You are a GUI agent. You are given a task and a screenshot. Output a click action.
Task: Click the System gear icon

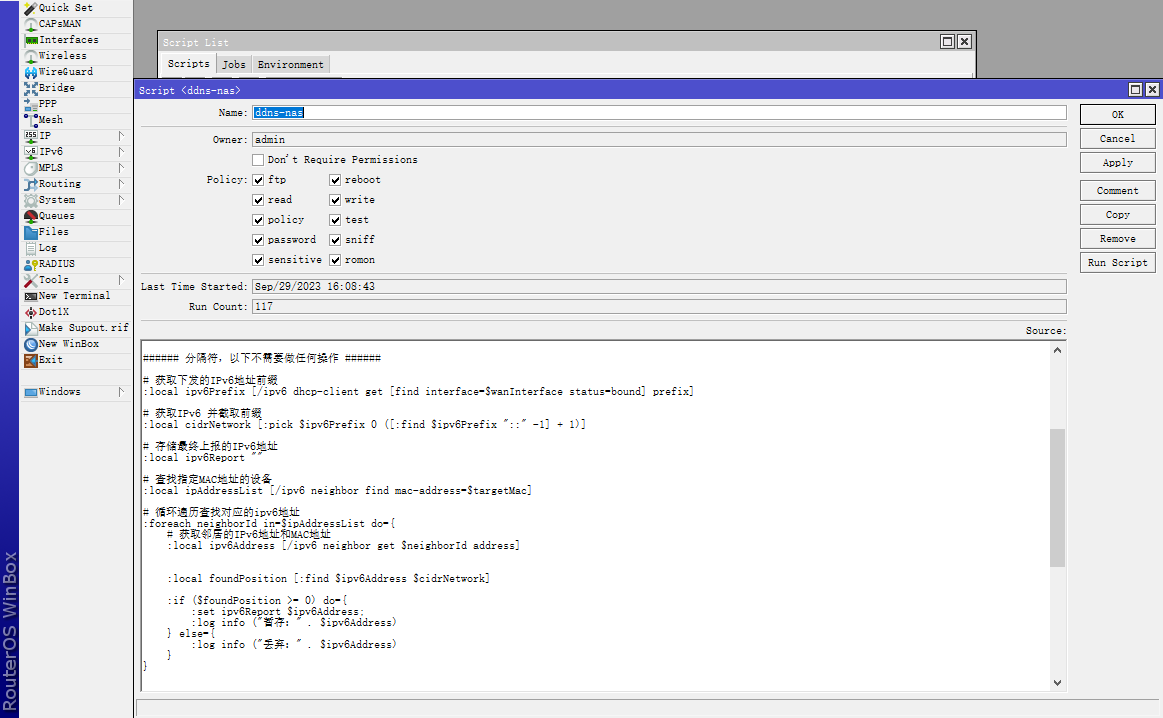(30, 200)
